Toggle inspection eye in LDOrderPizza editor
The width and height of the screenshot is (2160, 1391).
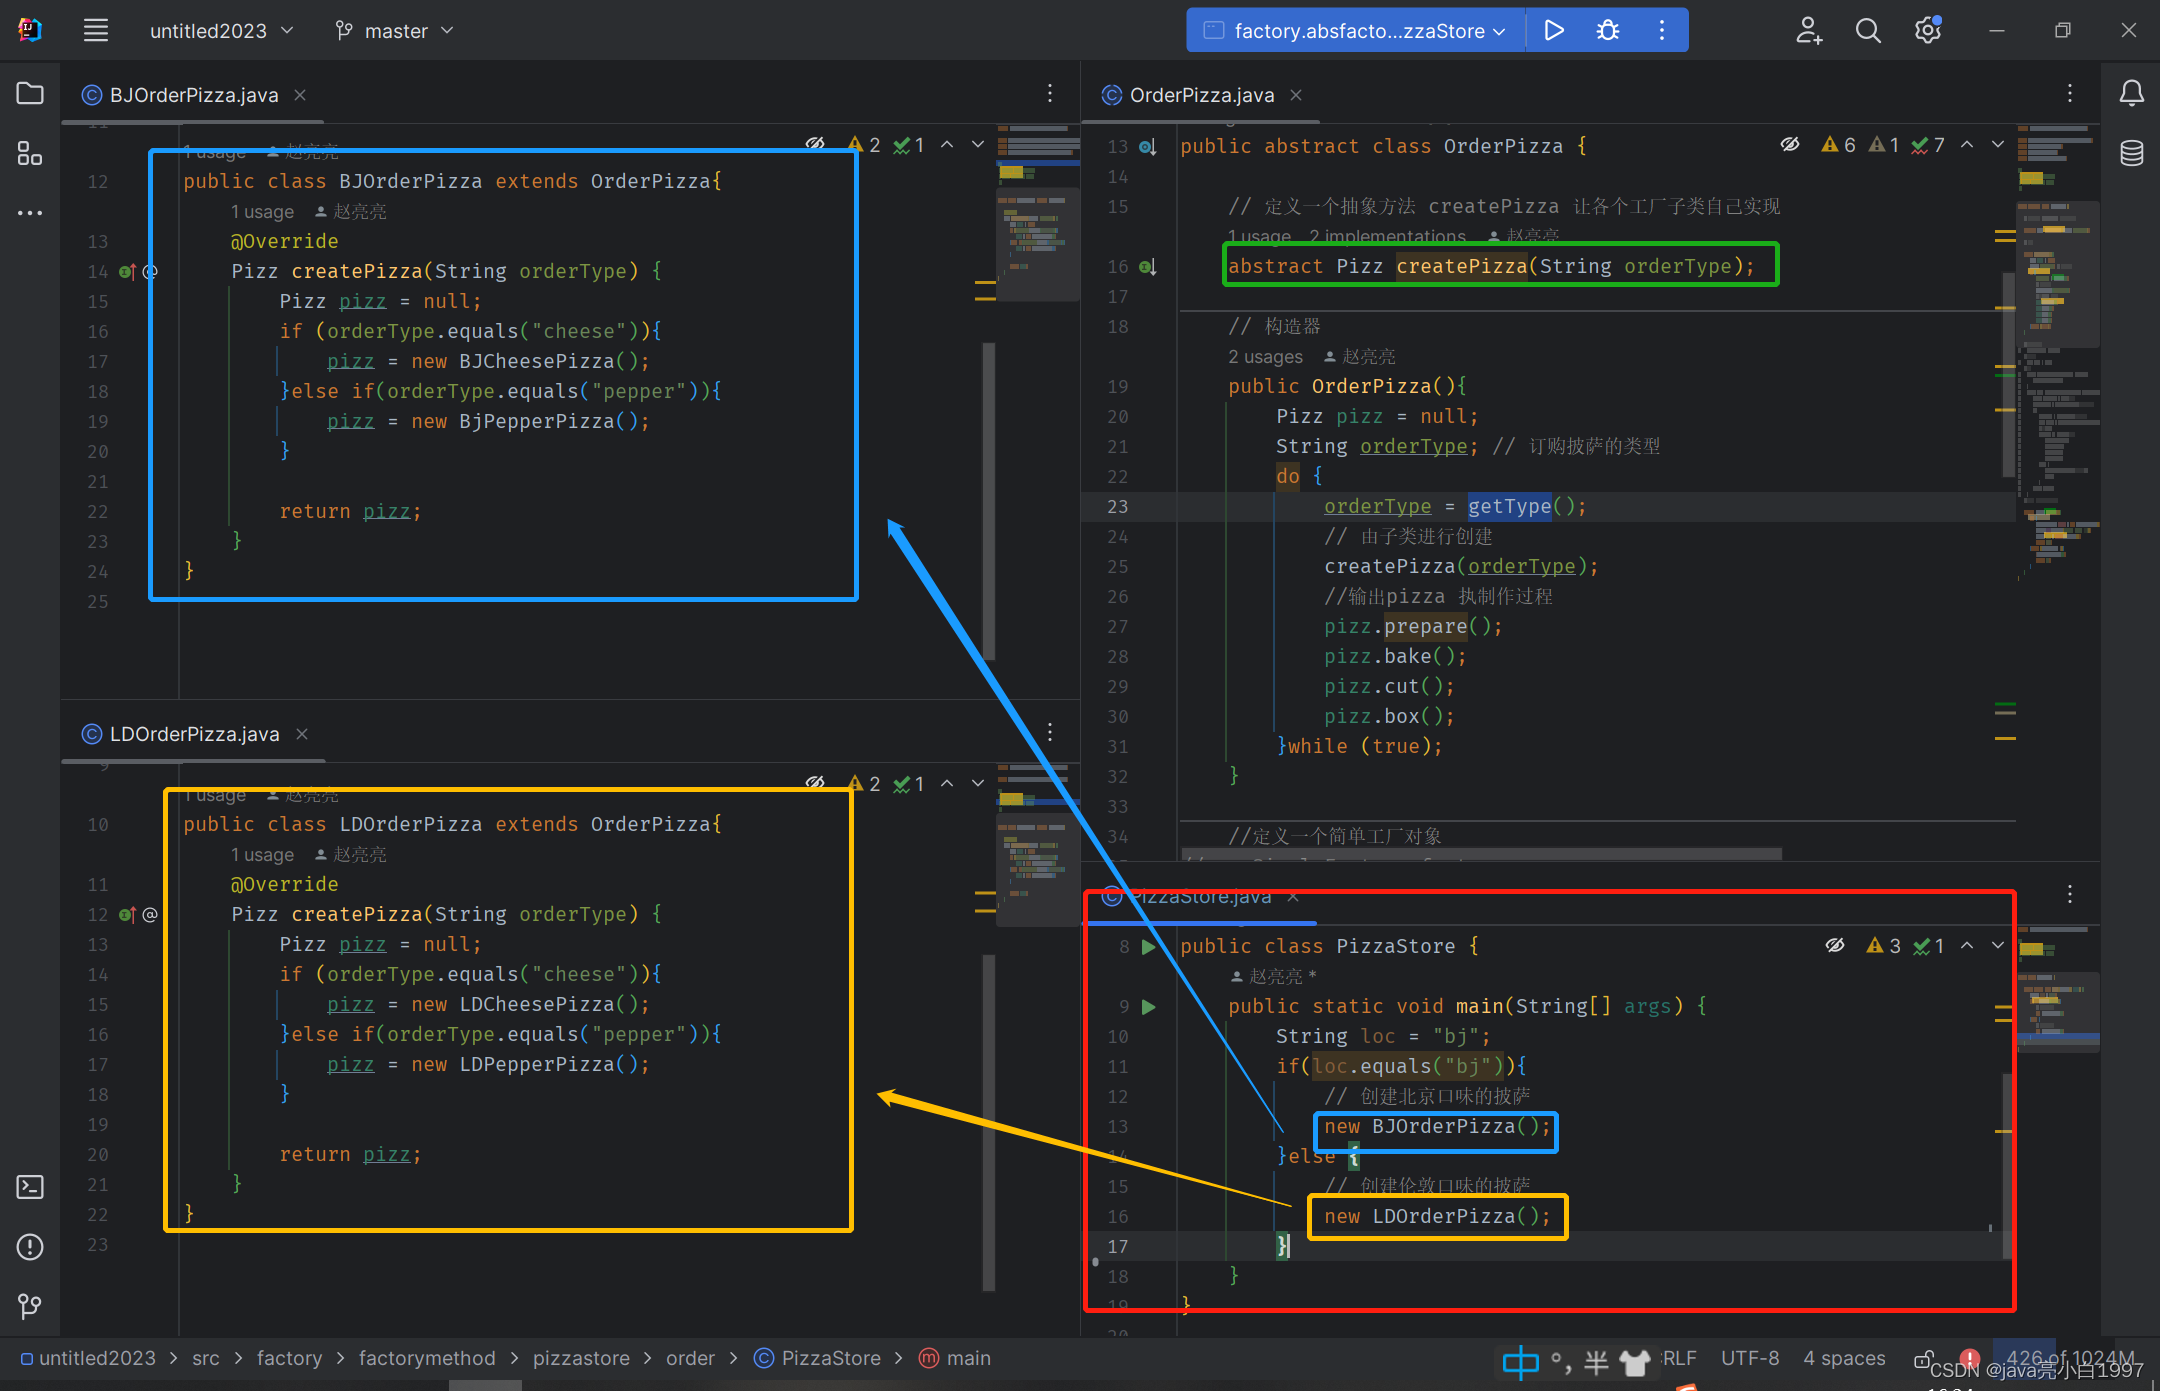816,784
